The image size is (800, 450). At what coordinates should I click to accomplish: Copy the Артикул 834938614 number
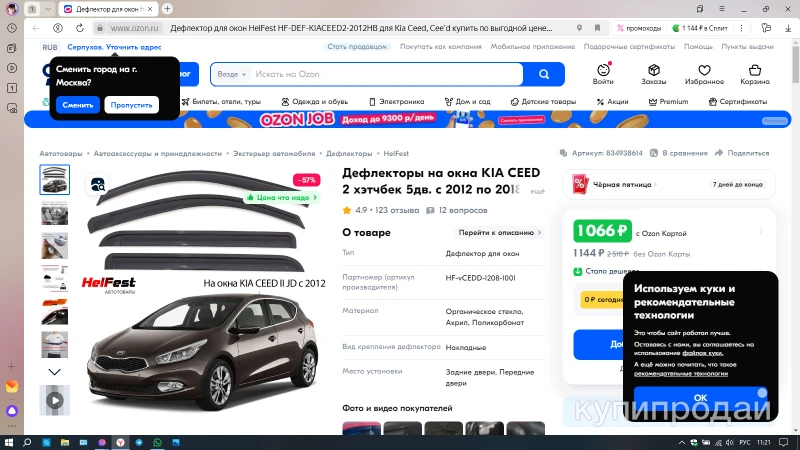[x=601, y=153]
